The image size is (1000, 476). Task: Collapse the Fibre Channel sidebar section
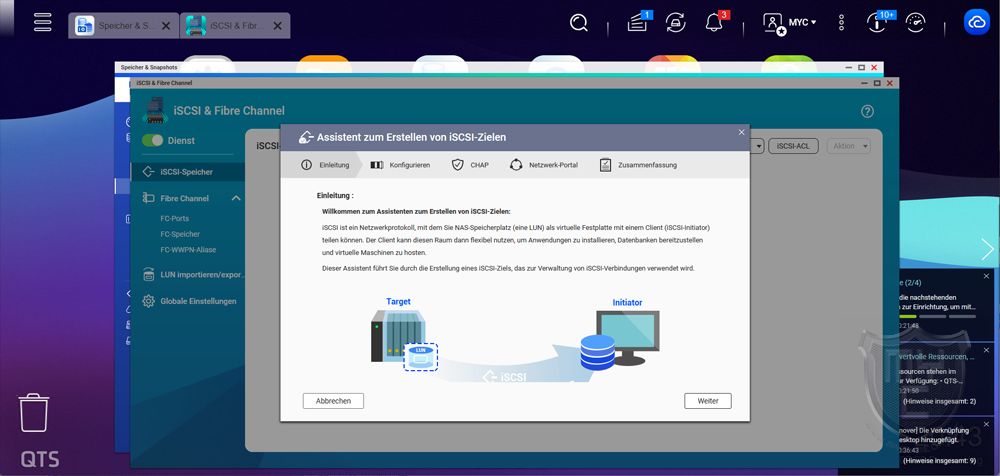click(x=235, y=198)
